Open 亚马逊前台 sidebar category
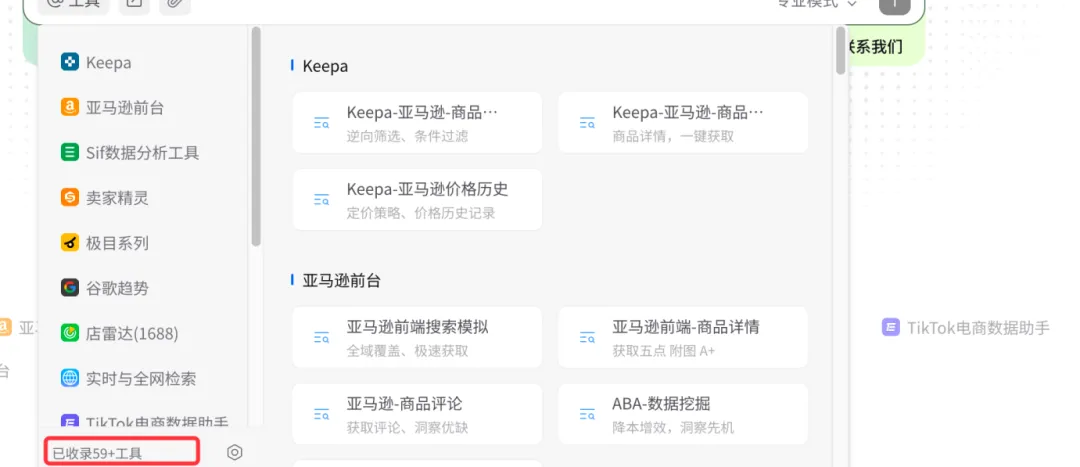Screen dimensions: 1080x467 (x=125, y=108)
